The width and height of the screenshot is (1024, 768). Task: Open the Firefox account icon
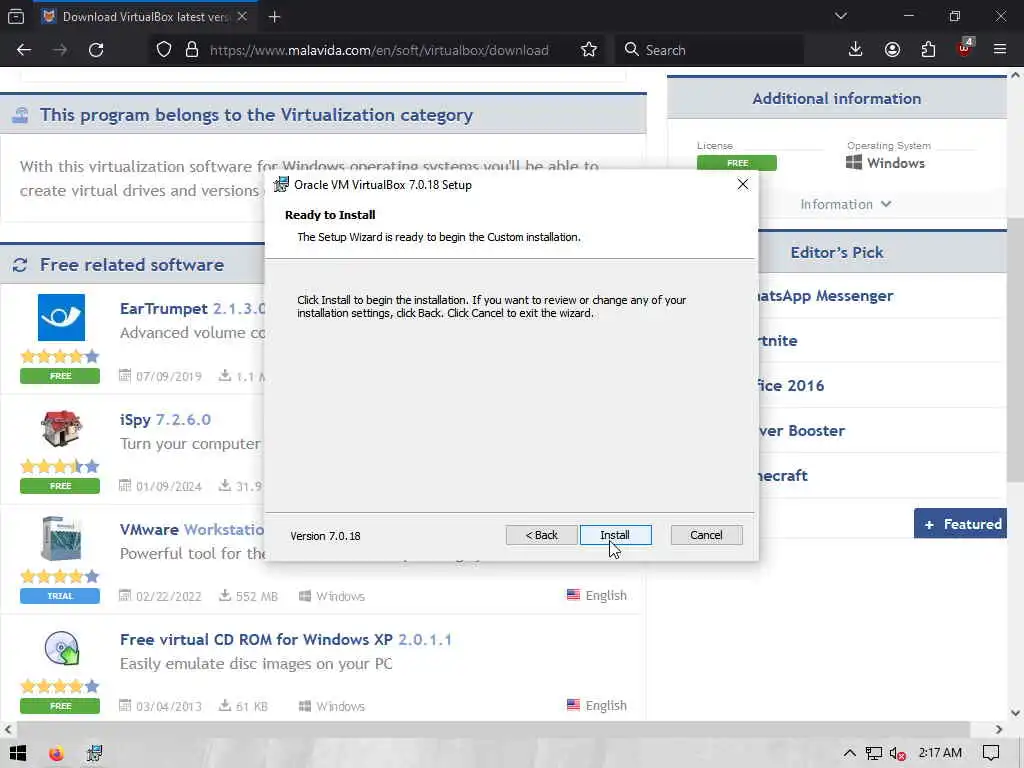[892, 50]
